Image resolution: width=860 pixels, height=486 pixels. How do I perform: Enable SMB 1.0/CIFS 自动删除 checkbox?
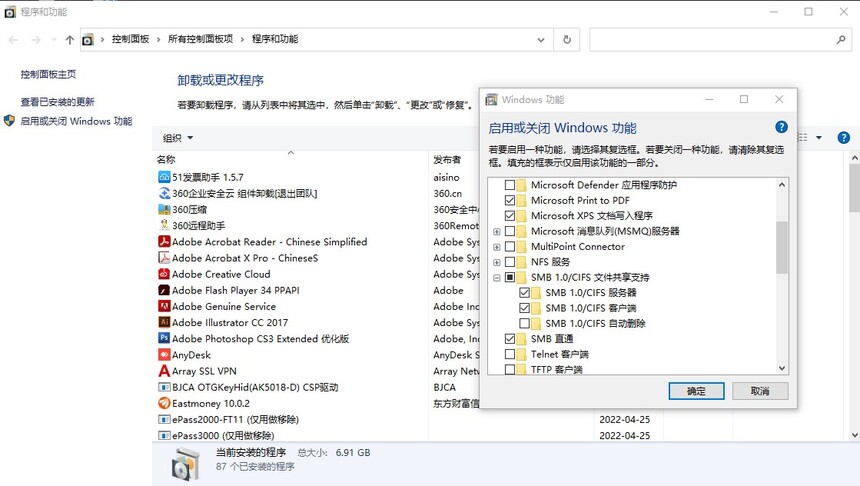tap(524, 323)
